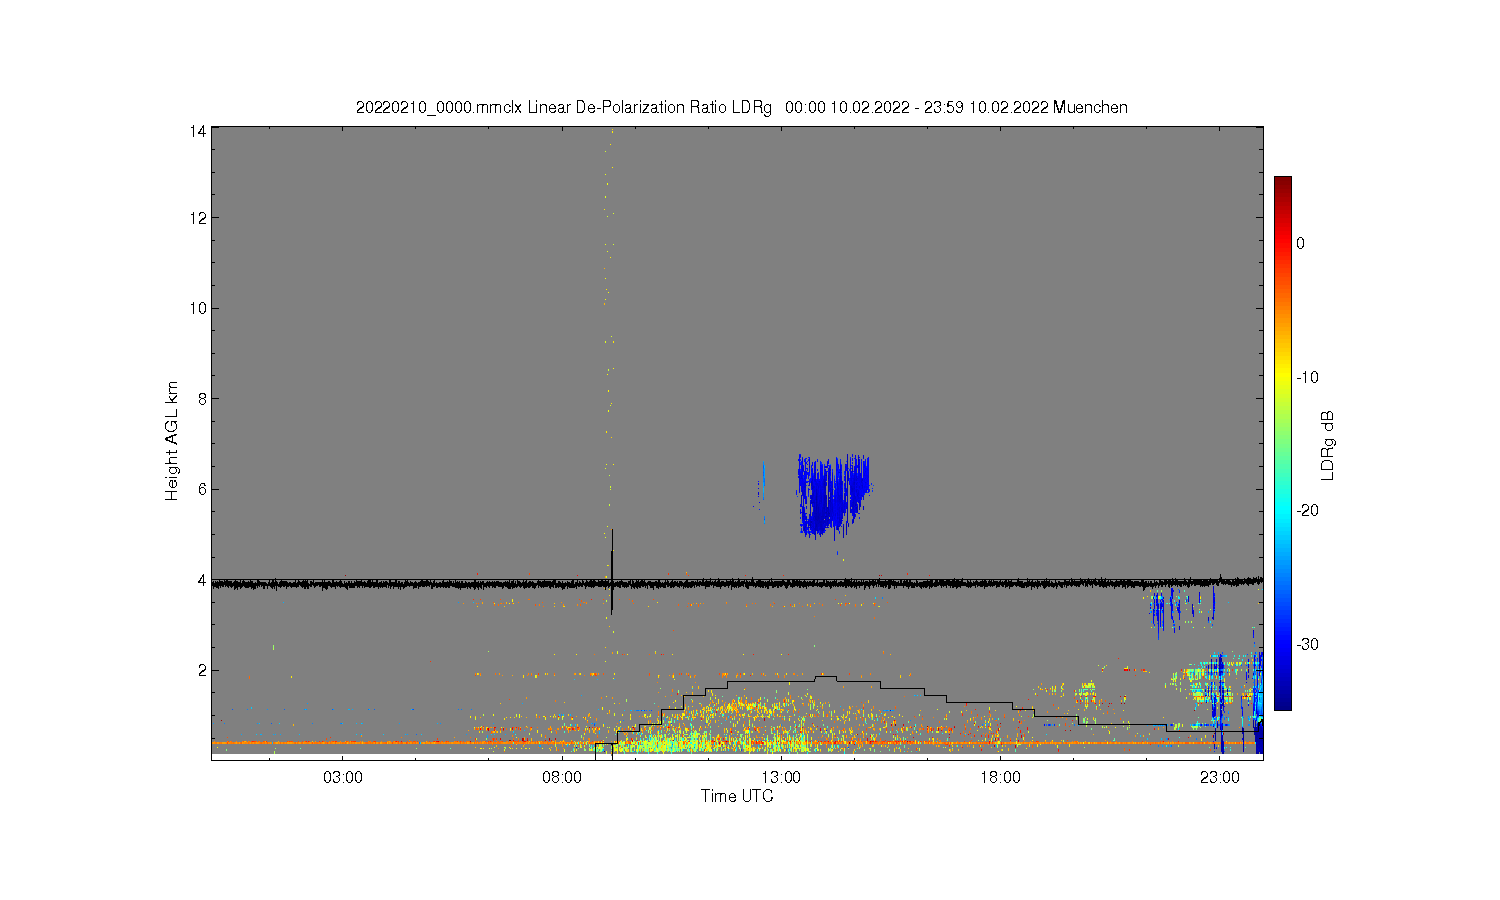Screen dimensions: 1500x900
Task: Click the height tick label '4'
Action: (x=202, y=580)
